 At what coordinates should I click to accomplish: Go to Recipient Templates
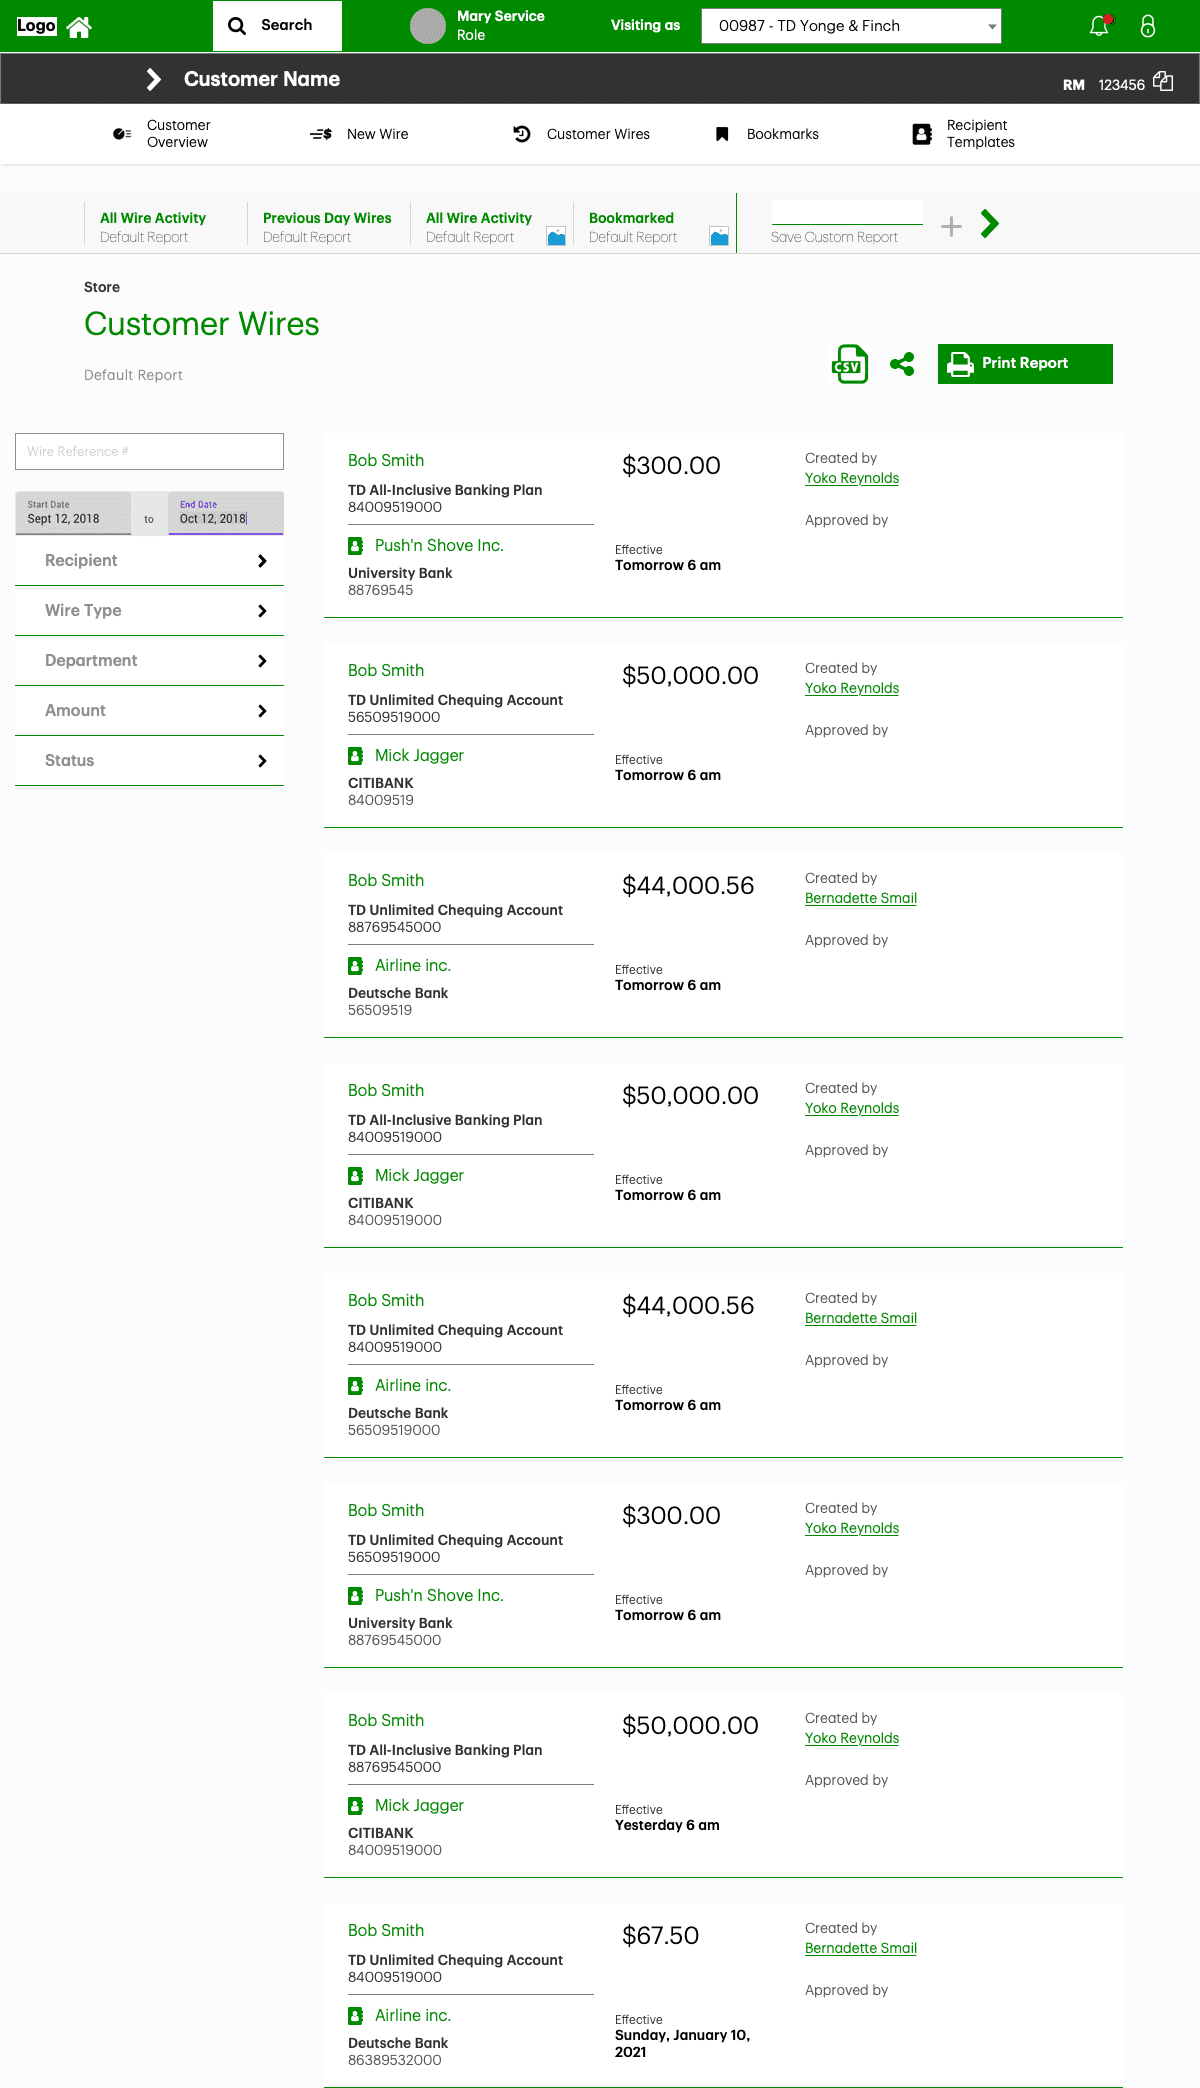click(964, 134)
